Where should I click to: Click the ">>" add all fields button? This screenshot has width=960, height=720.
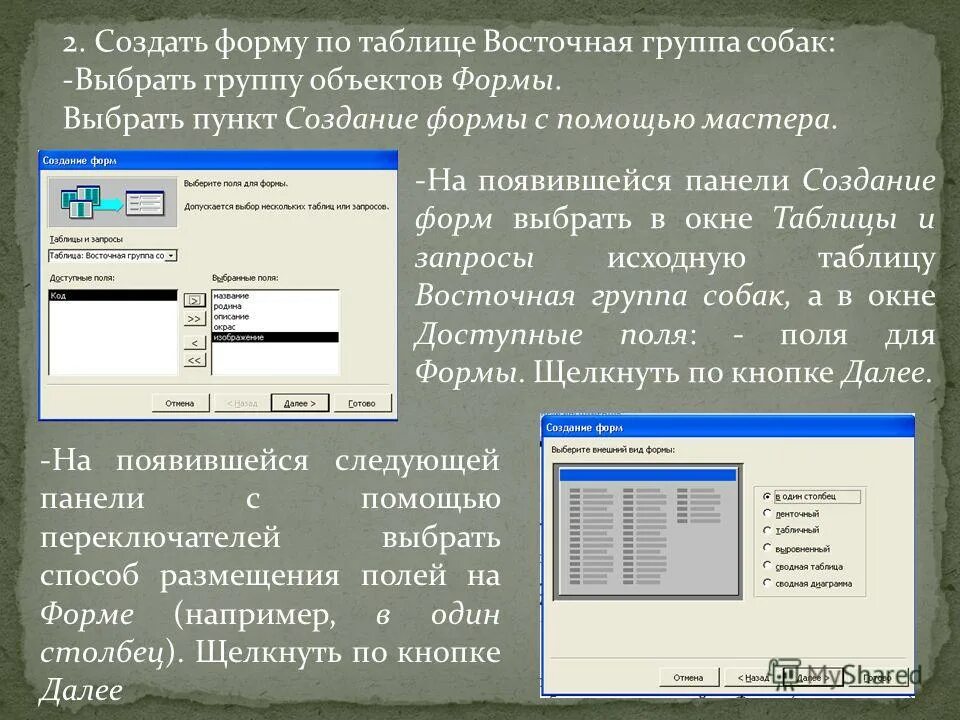[x=194, y=317]
